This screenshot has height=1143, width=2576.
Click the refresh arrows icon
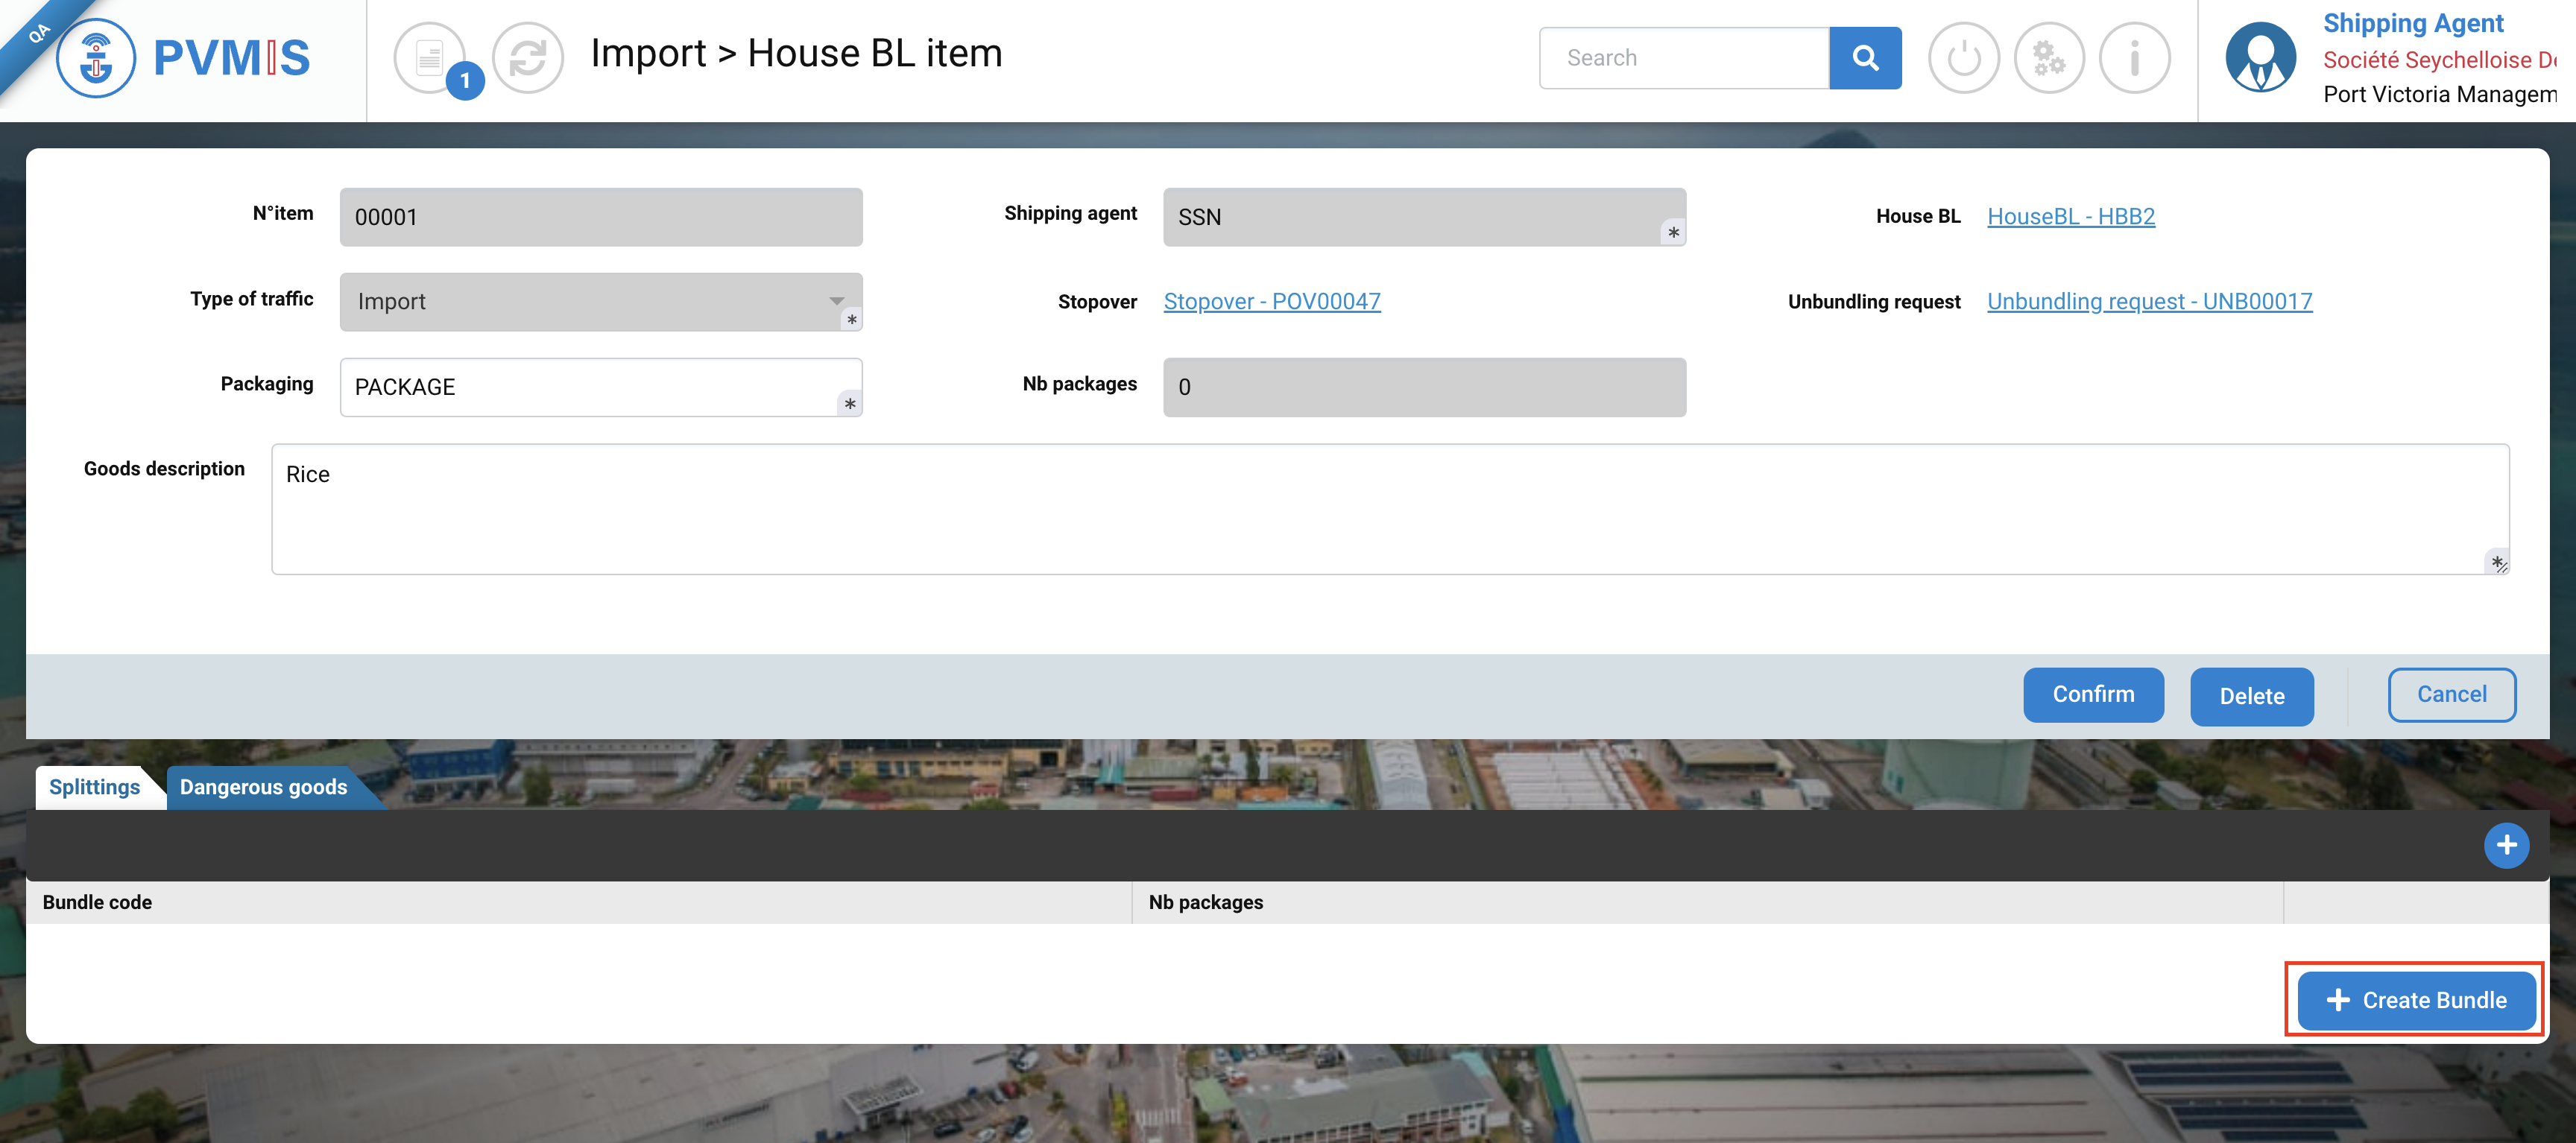[x=528, y=58]
